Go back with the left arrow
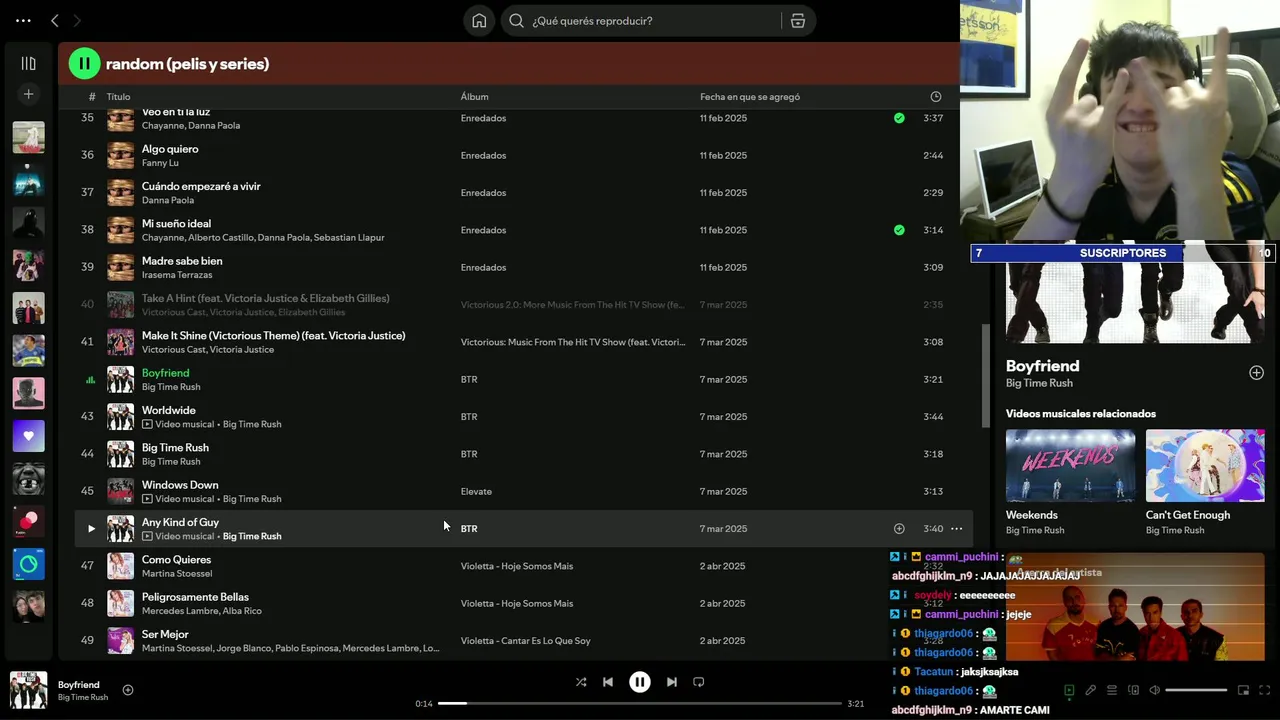Image resolution: width=1280 pixels, height=720 pixels. [x=55, y=21]
